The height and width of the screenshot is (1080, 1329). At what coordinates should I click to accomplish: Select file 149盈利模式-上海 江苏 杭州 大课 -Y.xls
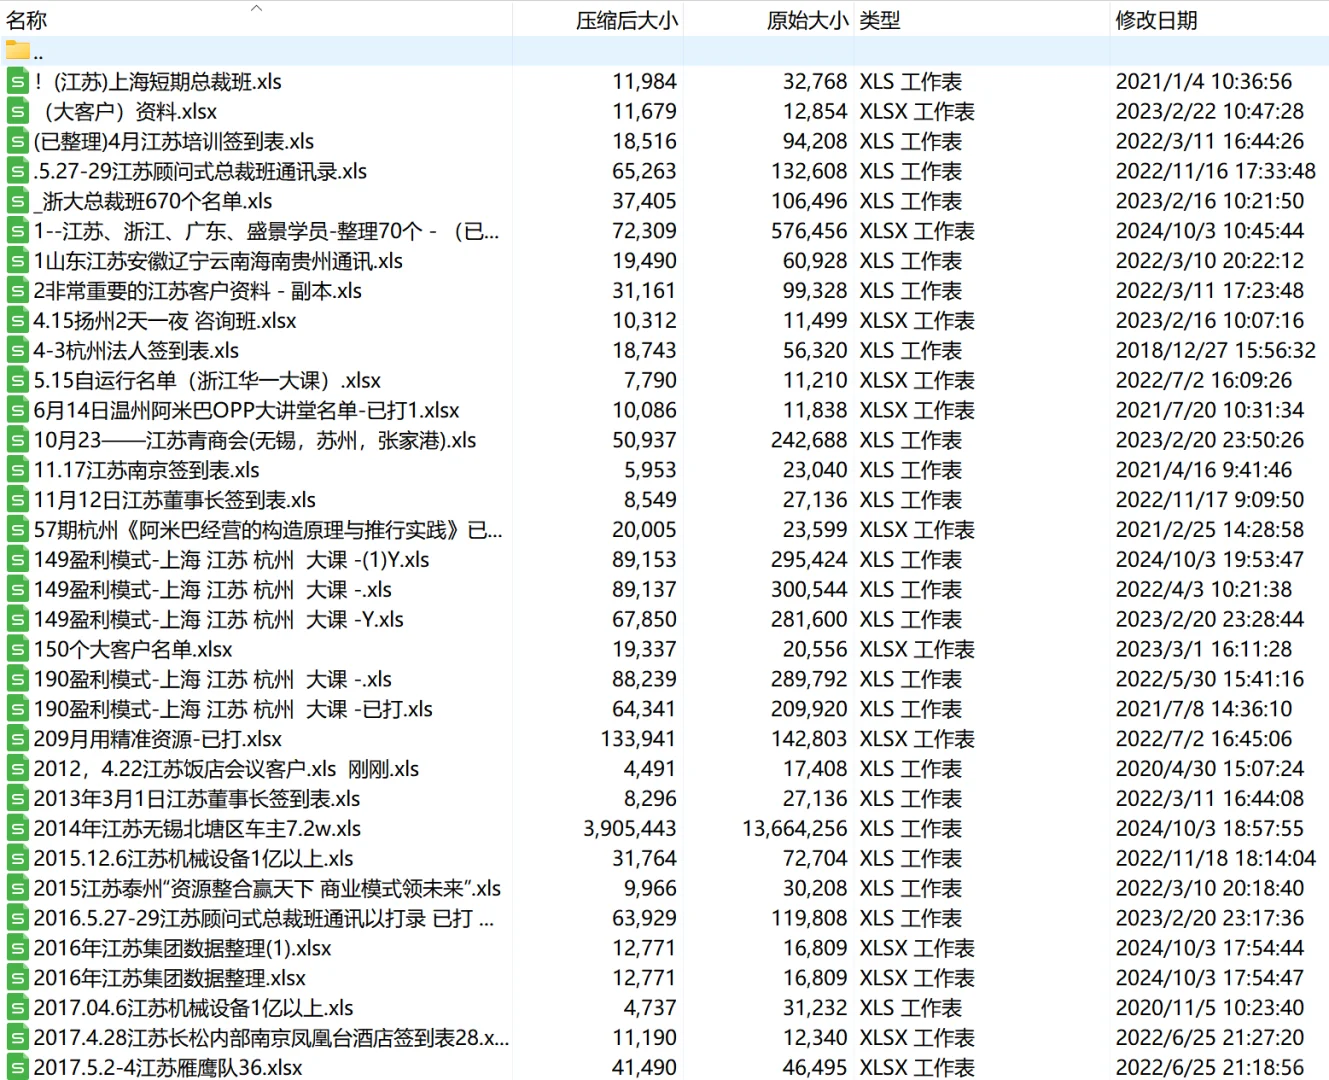(218, 619)
